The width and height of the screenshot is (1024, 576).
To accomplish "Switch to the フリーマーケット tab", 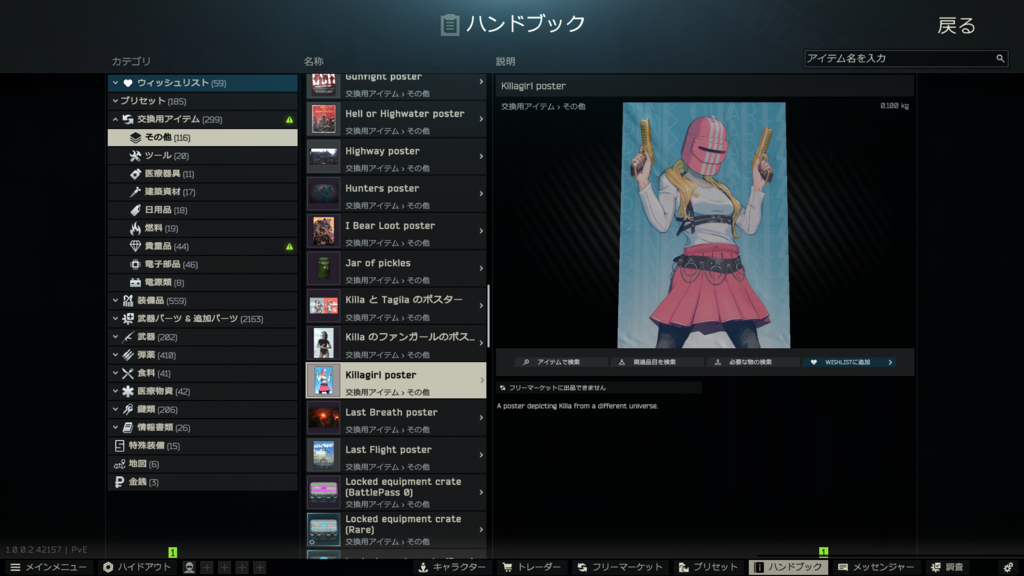I will (x=619, y=567).
